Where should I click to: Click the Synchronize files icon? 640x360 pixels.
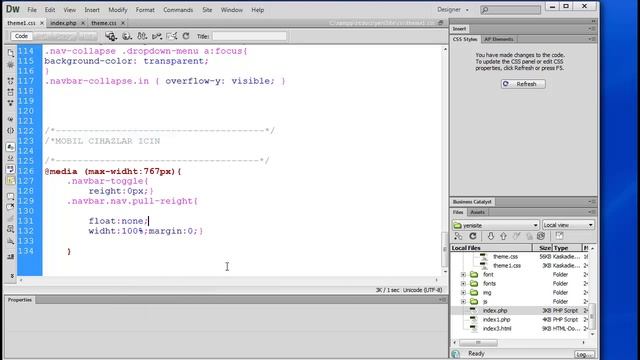click(x=541, y=236)
